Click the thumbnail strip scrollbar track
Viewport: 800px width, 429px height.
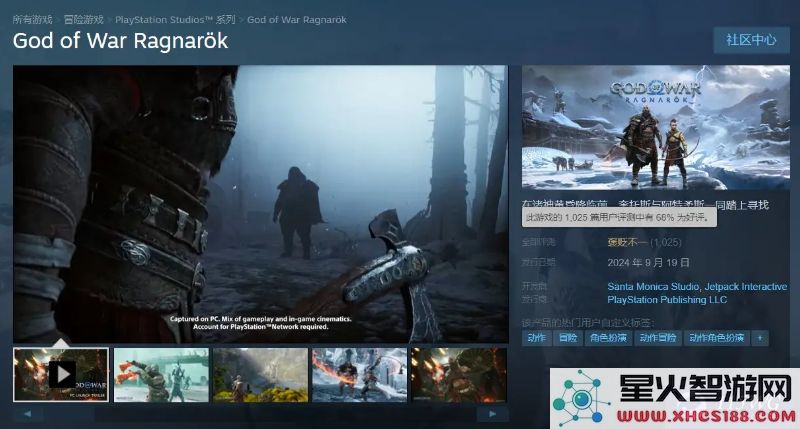coord(260,414)
